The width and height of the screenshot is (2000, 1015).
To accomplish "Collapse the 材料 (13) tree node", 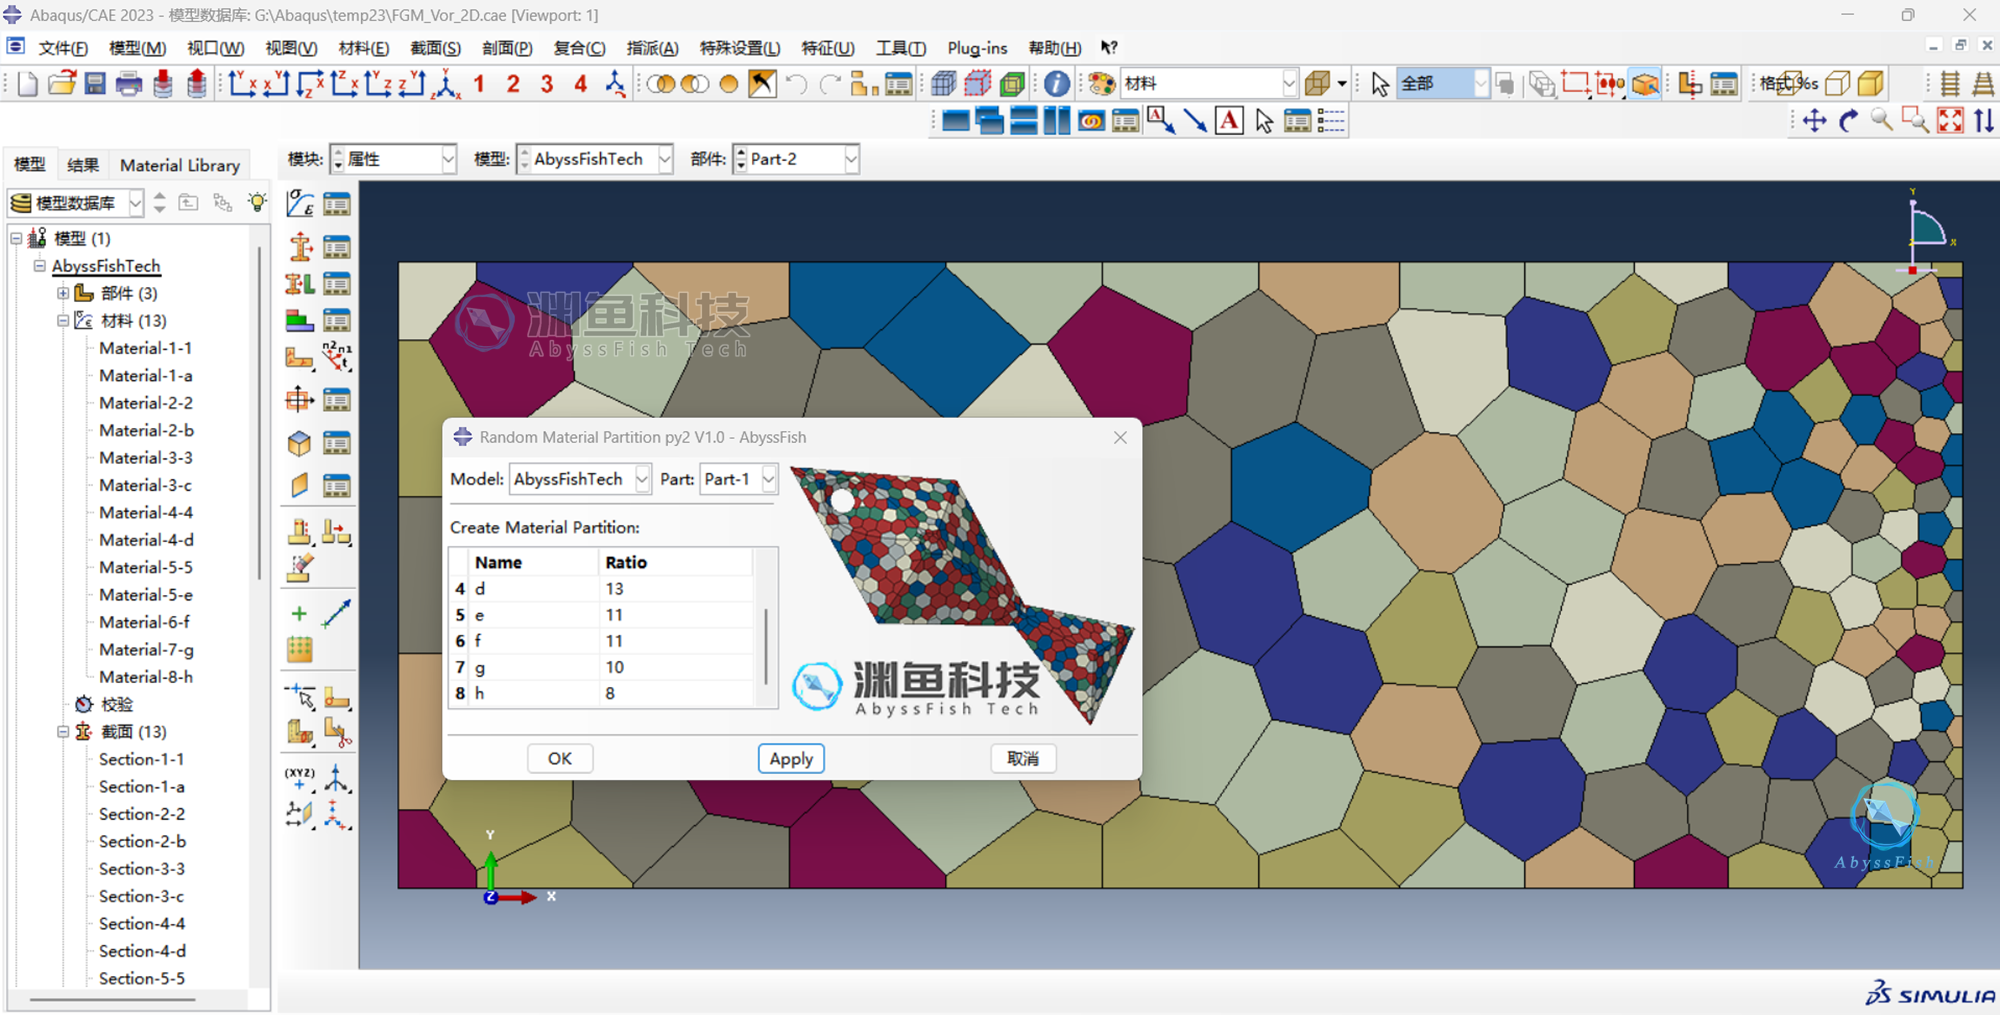I will [62, 320].
